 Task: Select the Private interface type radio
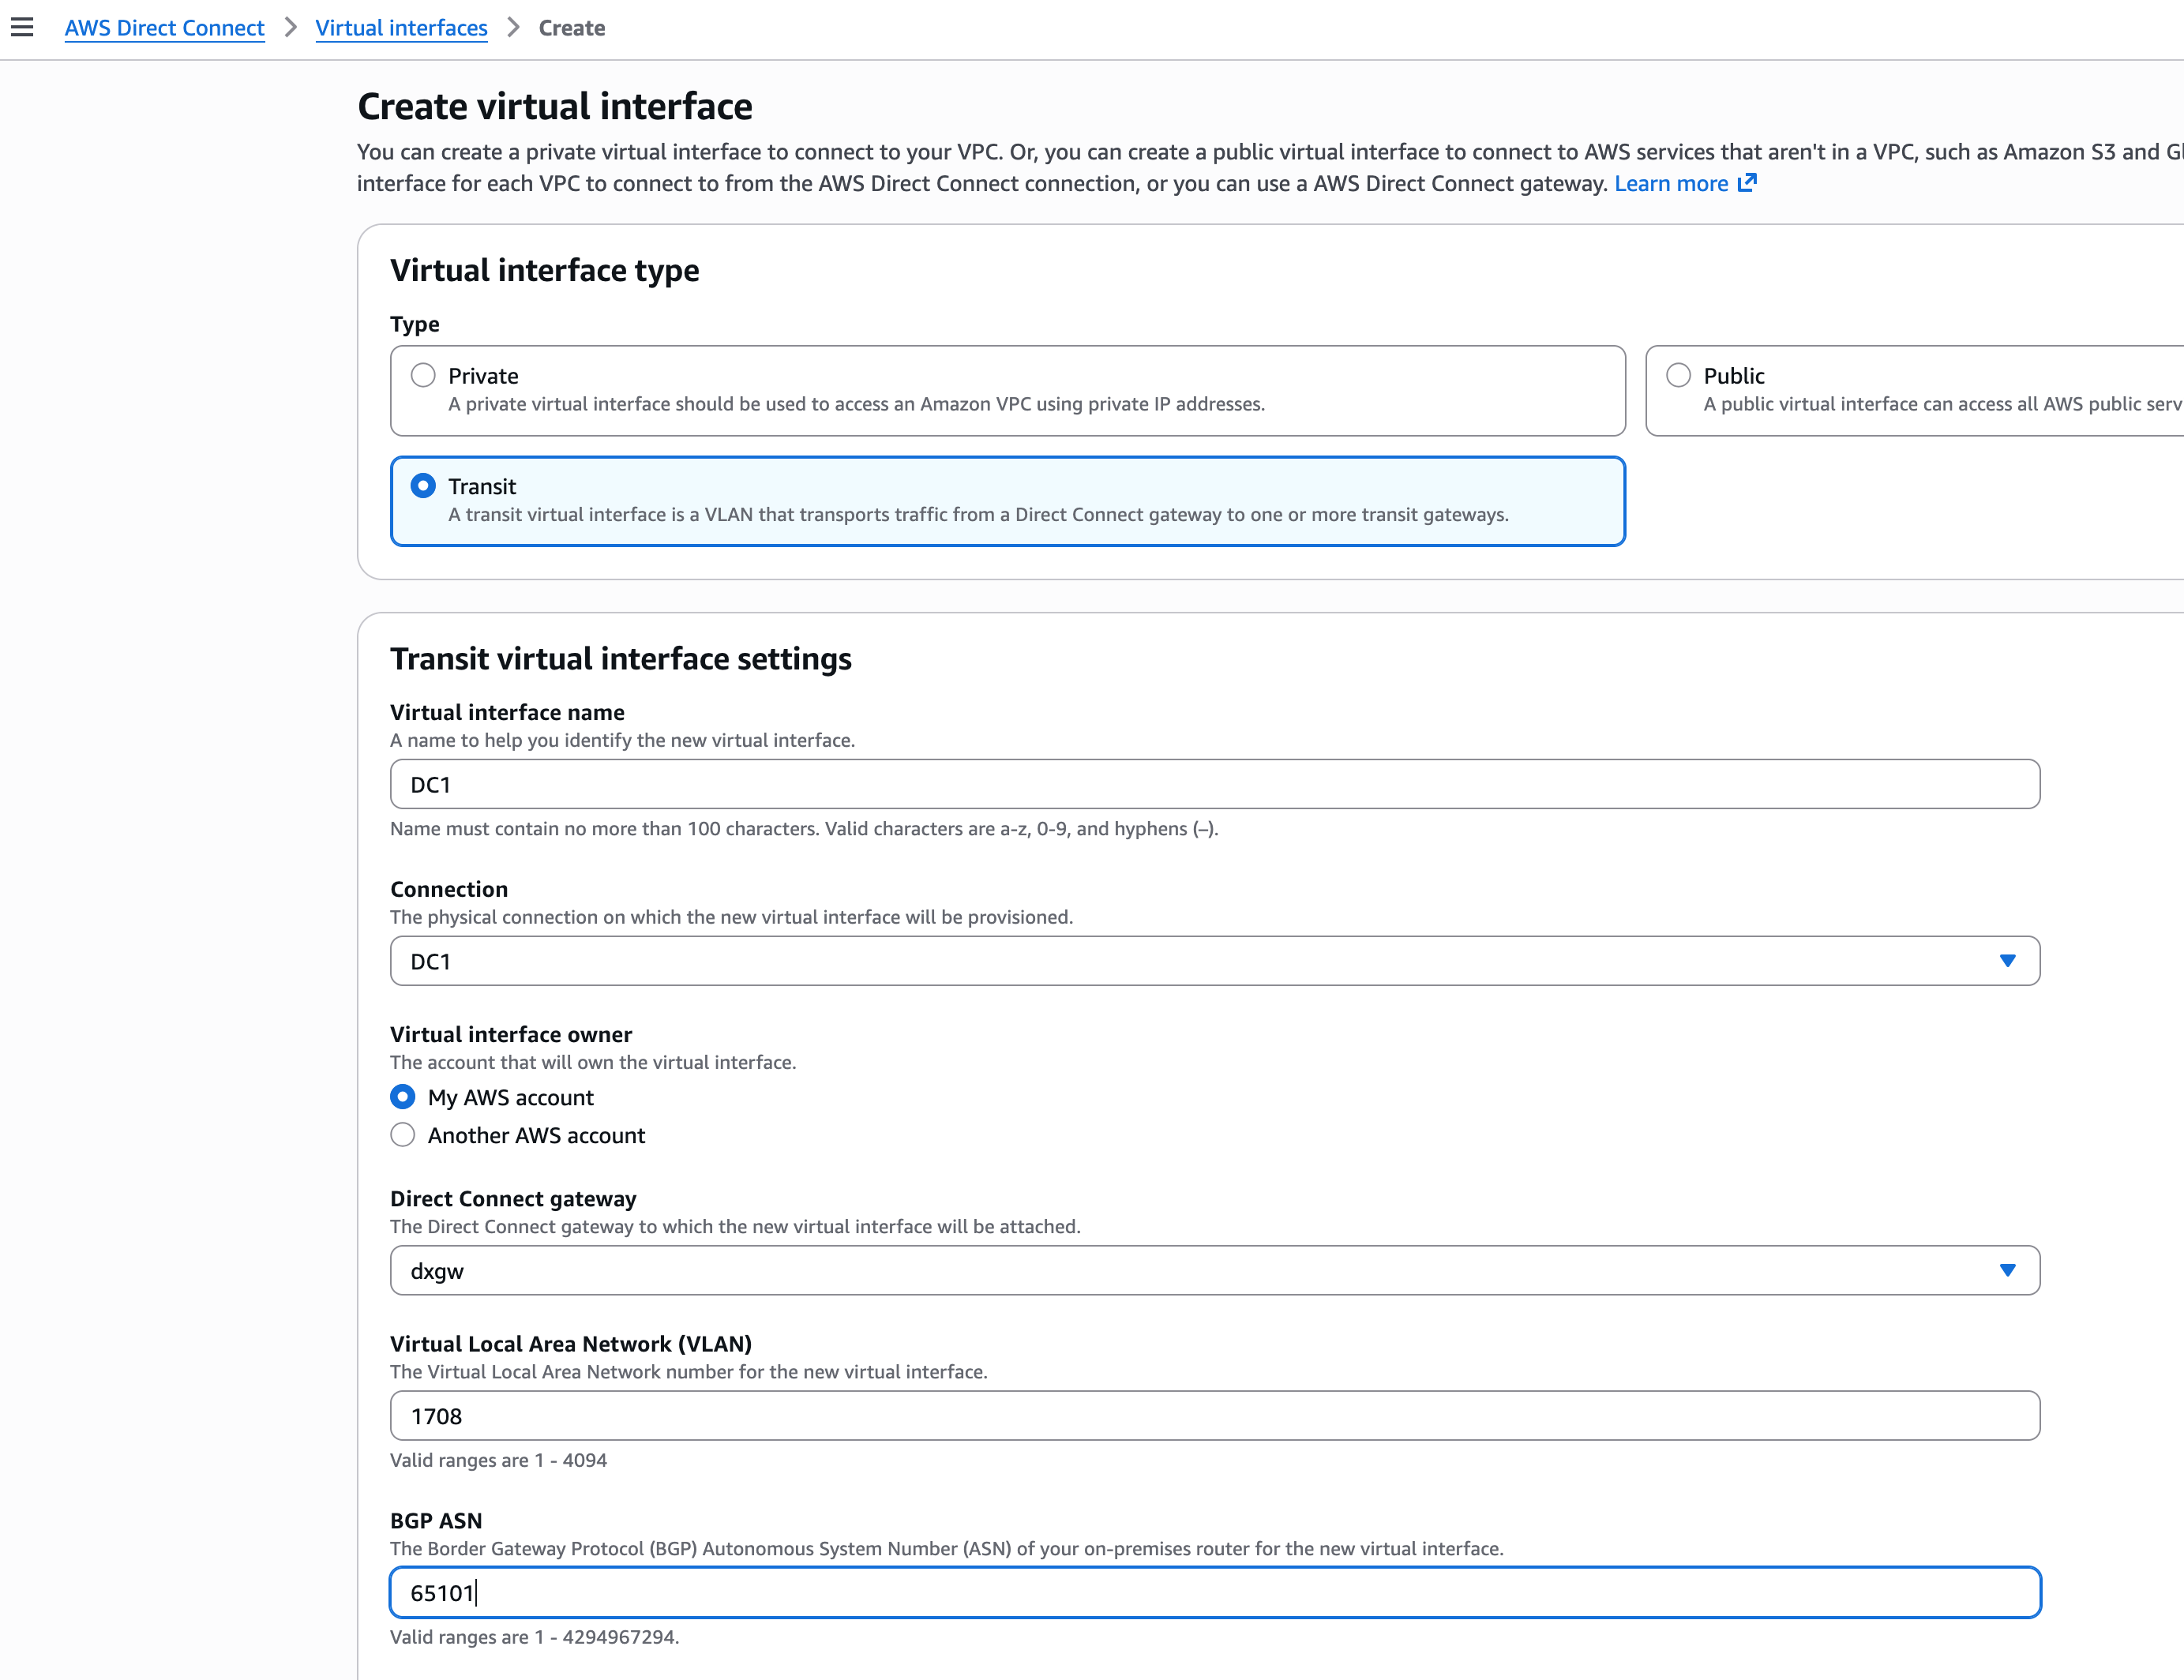[423, 375]
